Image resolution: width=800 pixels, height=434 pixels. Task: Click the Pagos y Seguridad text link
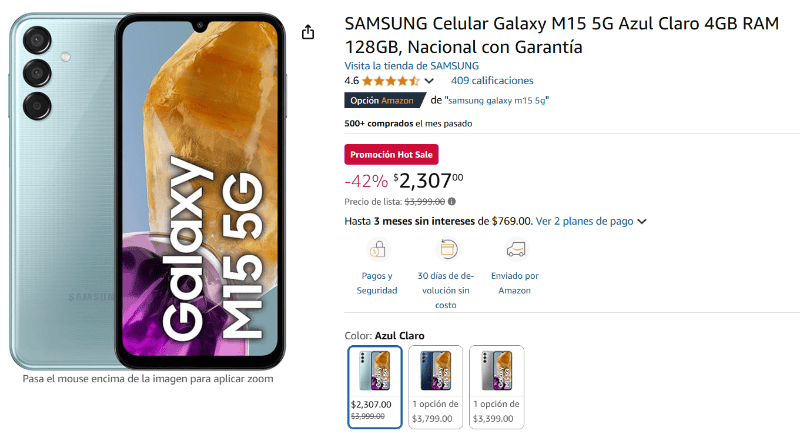point(377,283)
